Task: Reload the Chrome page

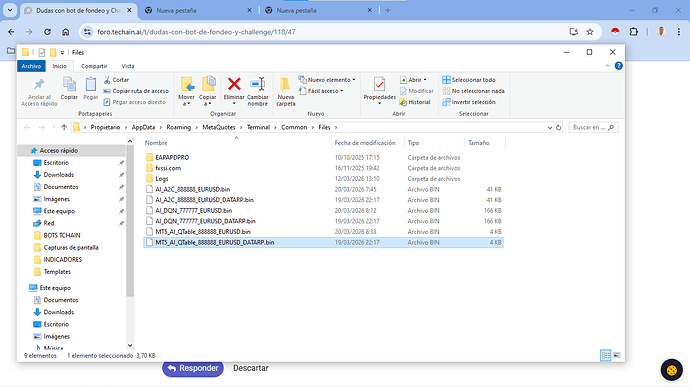Action: coord(47,32)
